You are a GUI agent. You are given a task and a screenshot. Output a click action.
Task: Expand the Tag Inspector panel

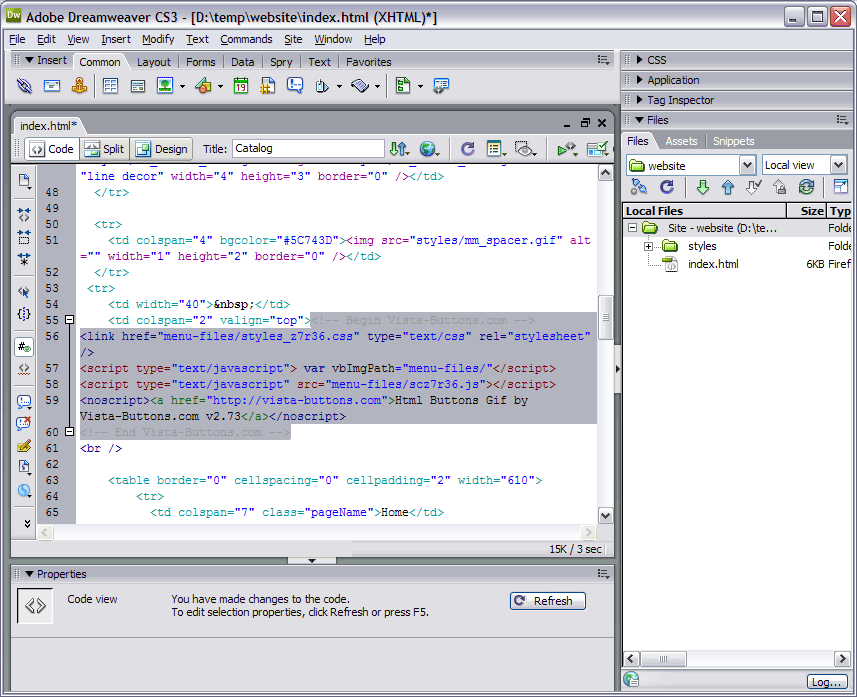click(640, 100)
